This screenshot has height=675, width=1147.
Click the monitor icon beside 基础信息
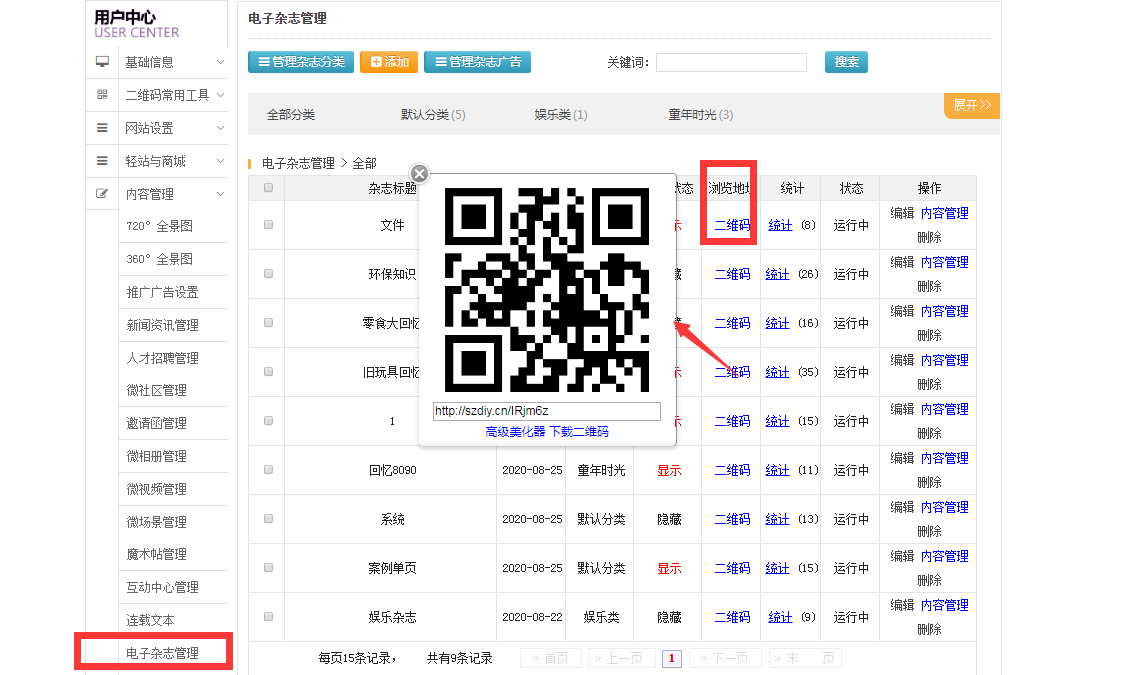pyautogui.click(x=102, y=62)
